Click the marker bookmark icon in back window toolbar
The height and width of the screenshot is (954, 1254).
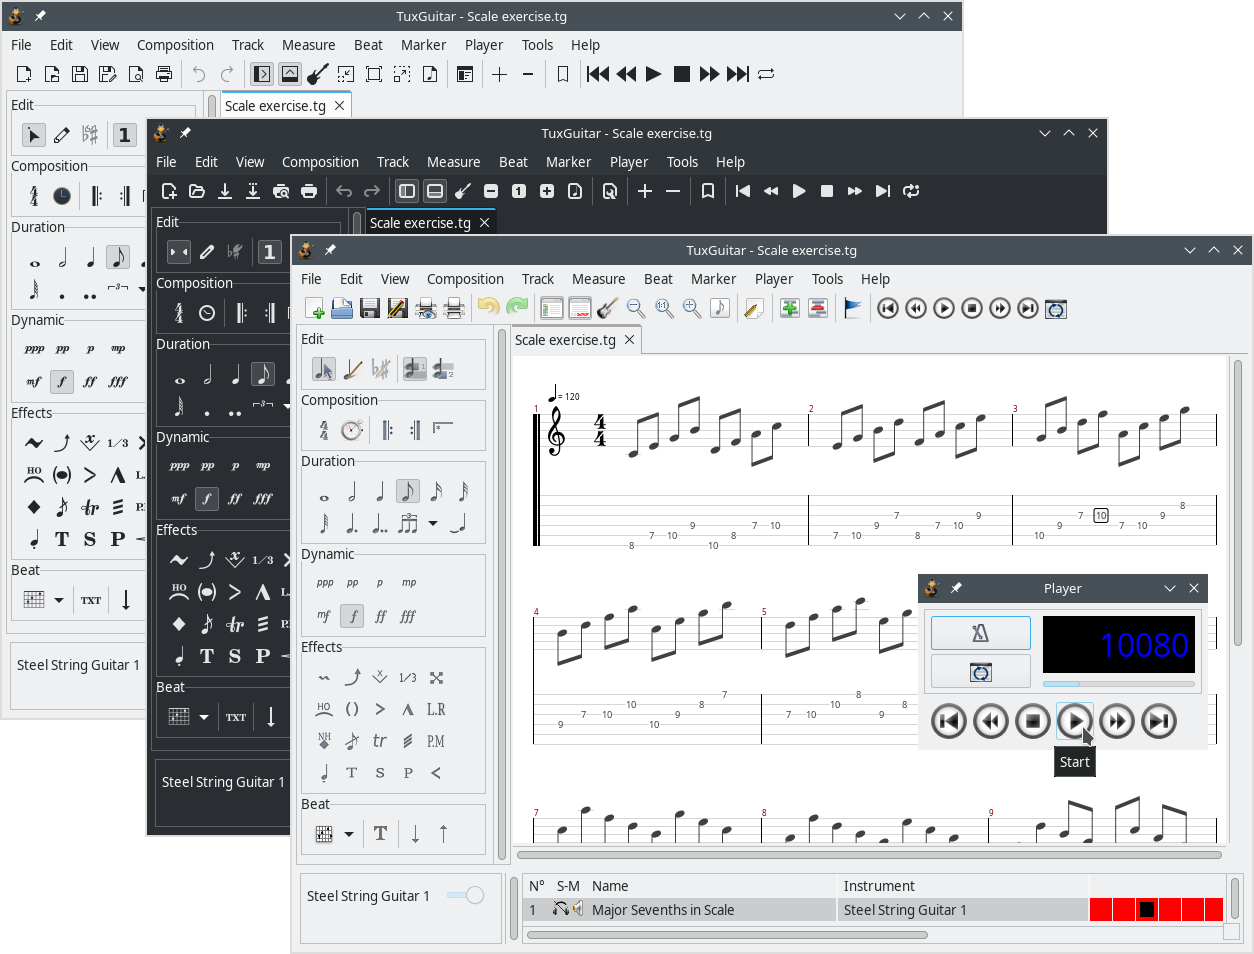point(563,74)
